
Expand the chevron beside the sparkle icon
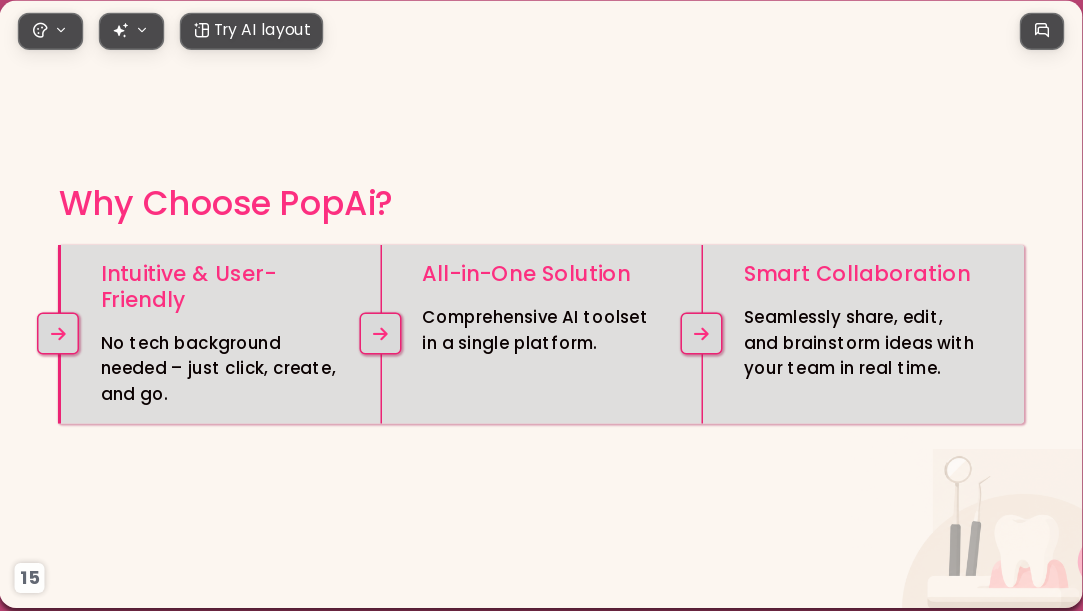pyautogui.click(x=142, y=30)
